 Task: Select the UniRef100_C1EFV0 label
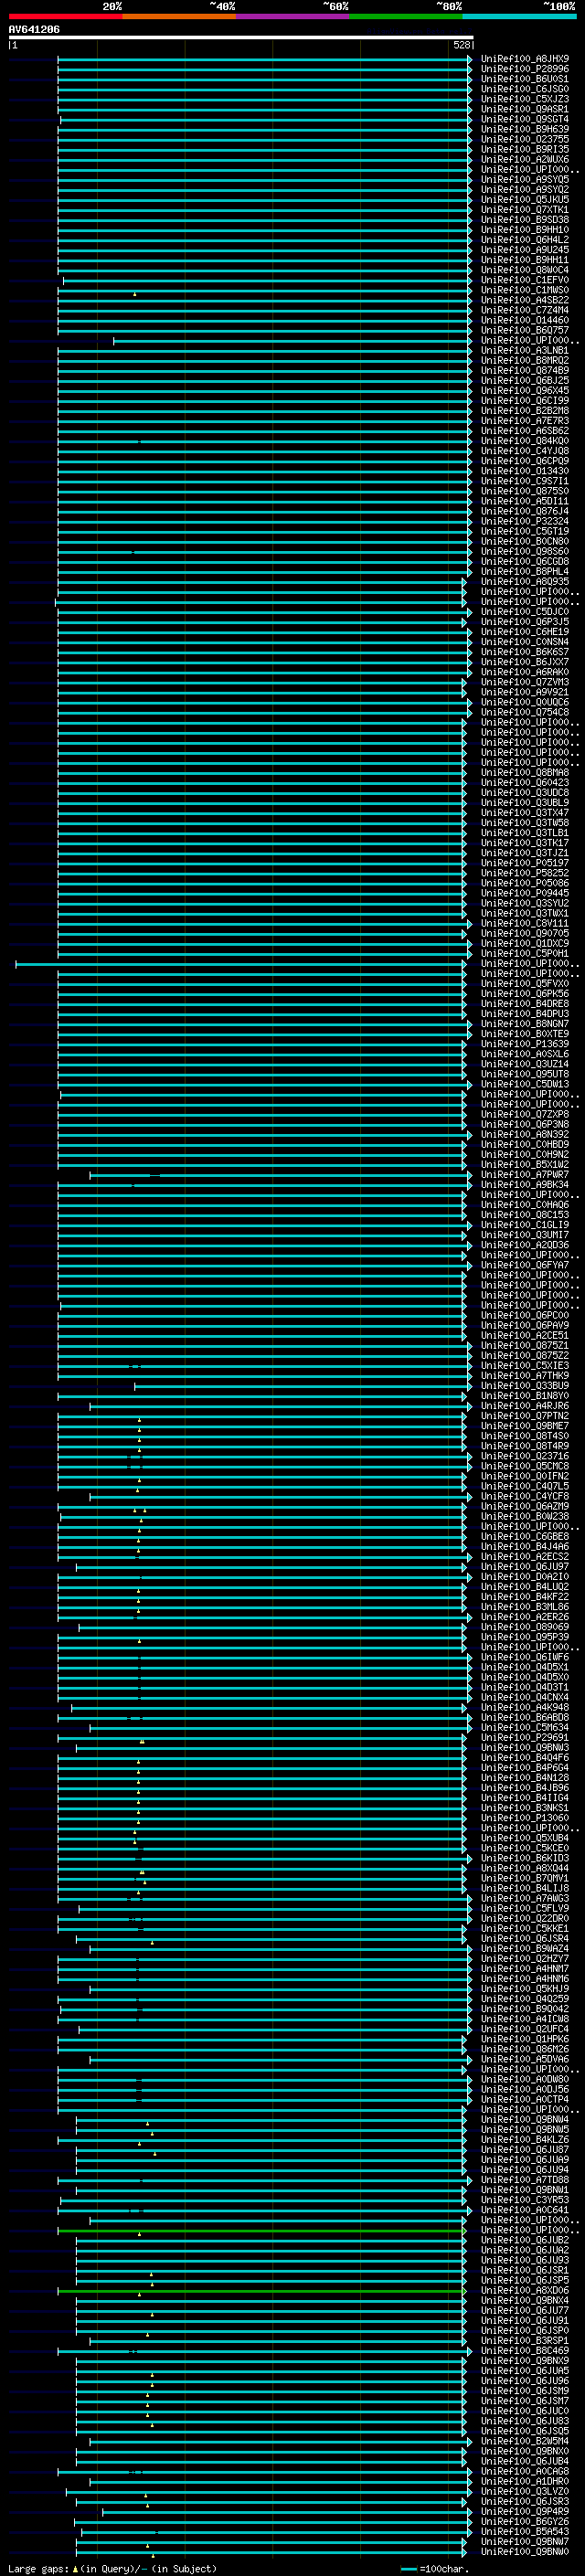click(x=525, y=280)
